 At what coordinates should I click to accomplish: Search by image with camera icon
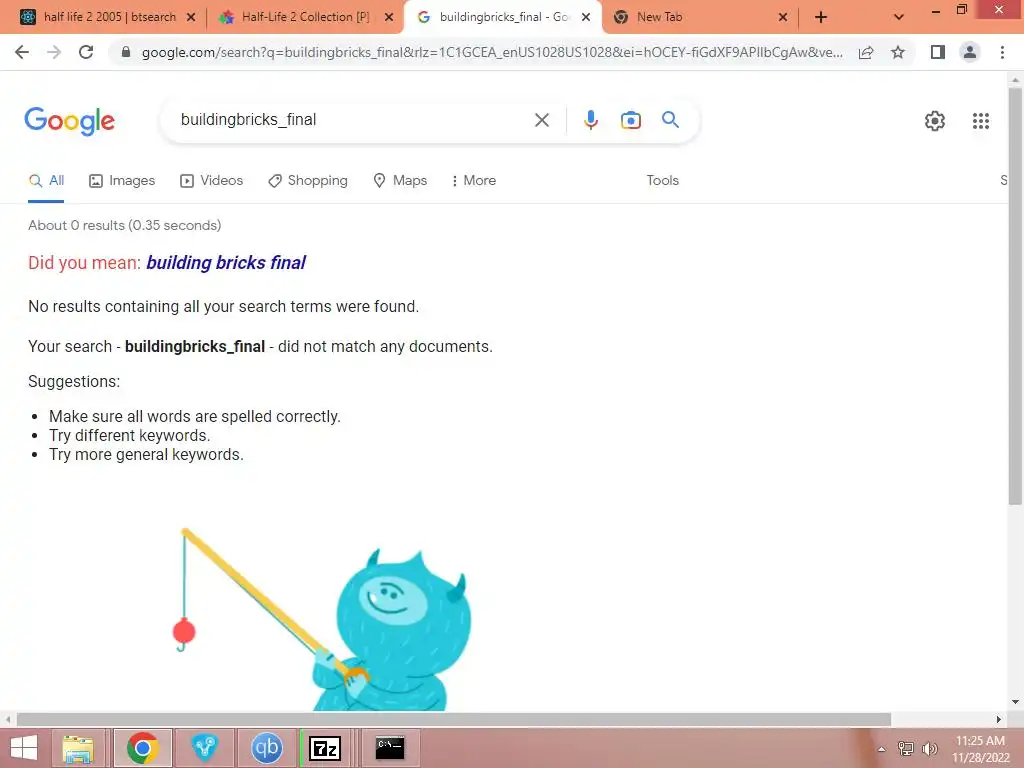[630, 120]
